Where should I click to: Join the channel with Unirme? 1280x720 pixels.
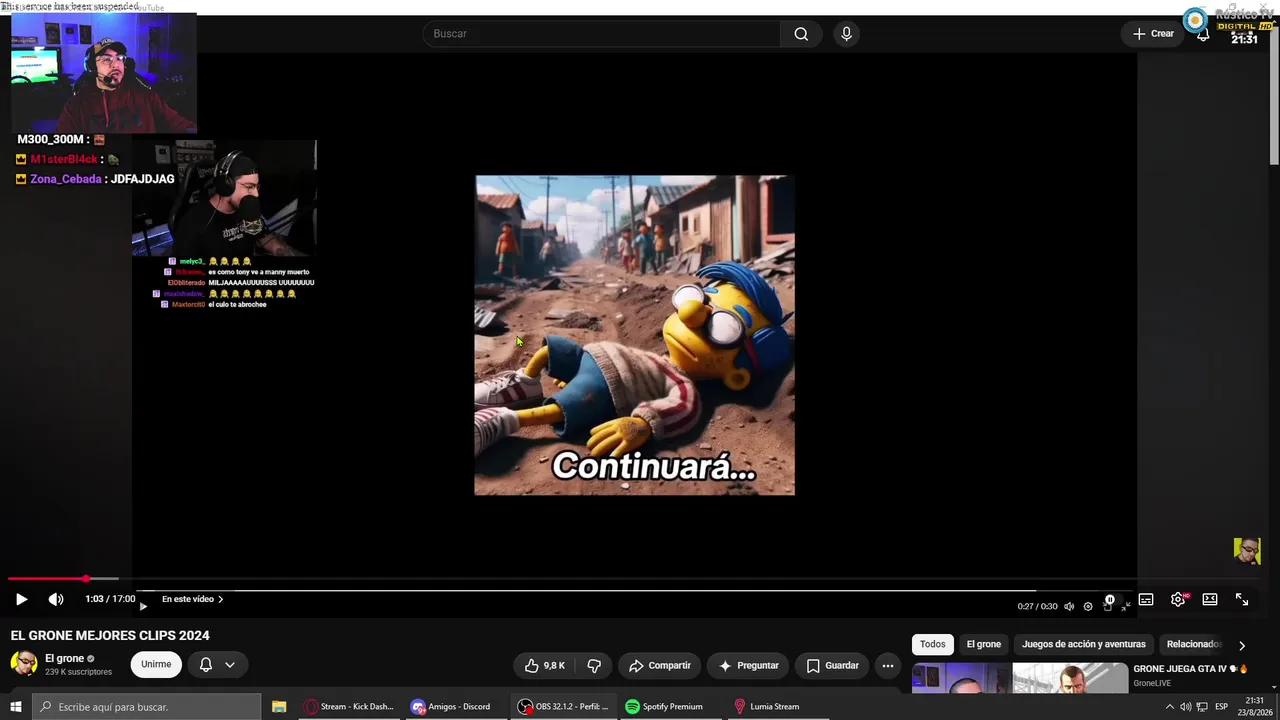click(x=156, y=664)
